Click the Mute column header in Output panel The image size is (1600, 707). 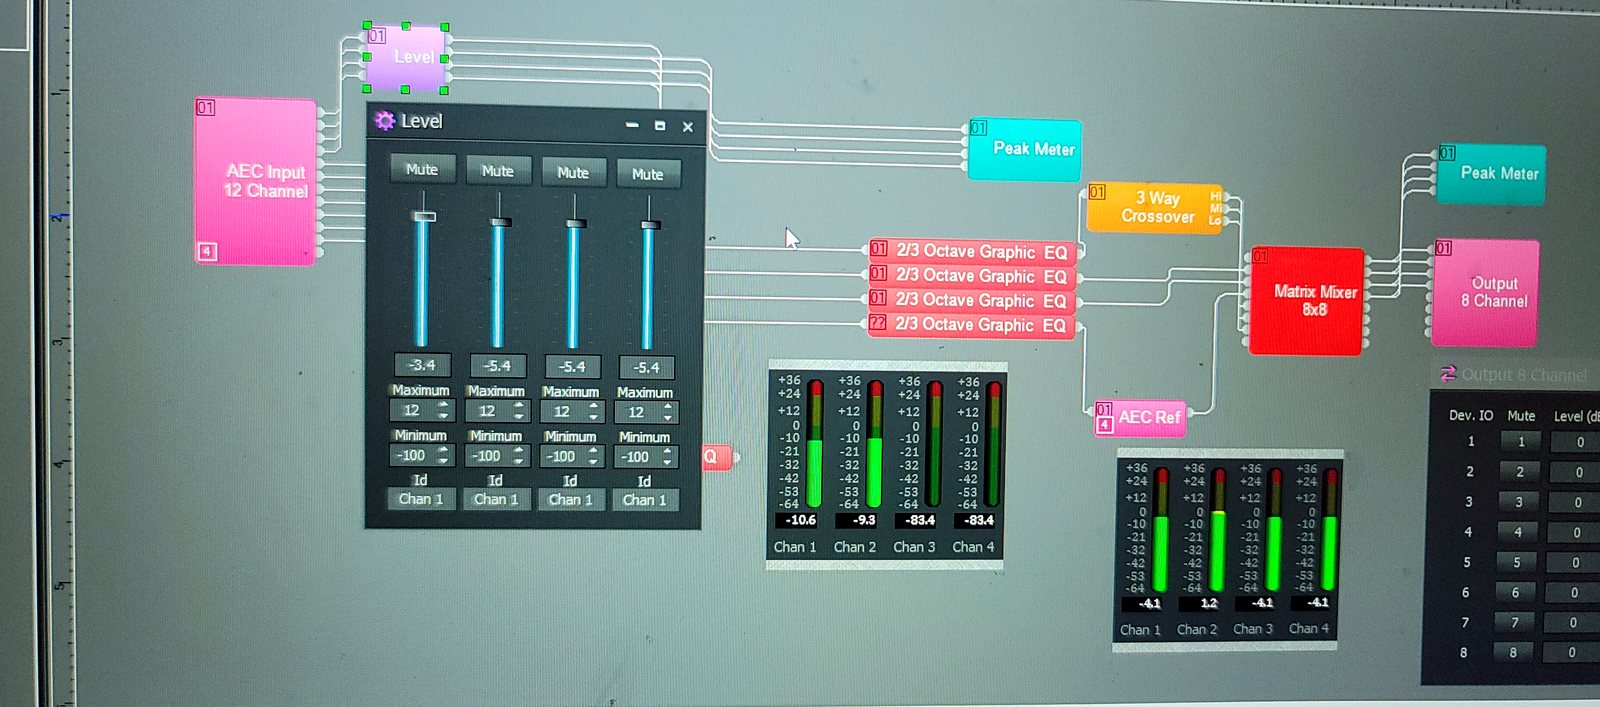point(1521,415)
